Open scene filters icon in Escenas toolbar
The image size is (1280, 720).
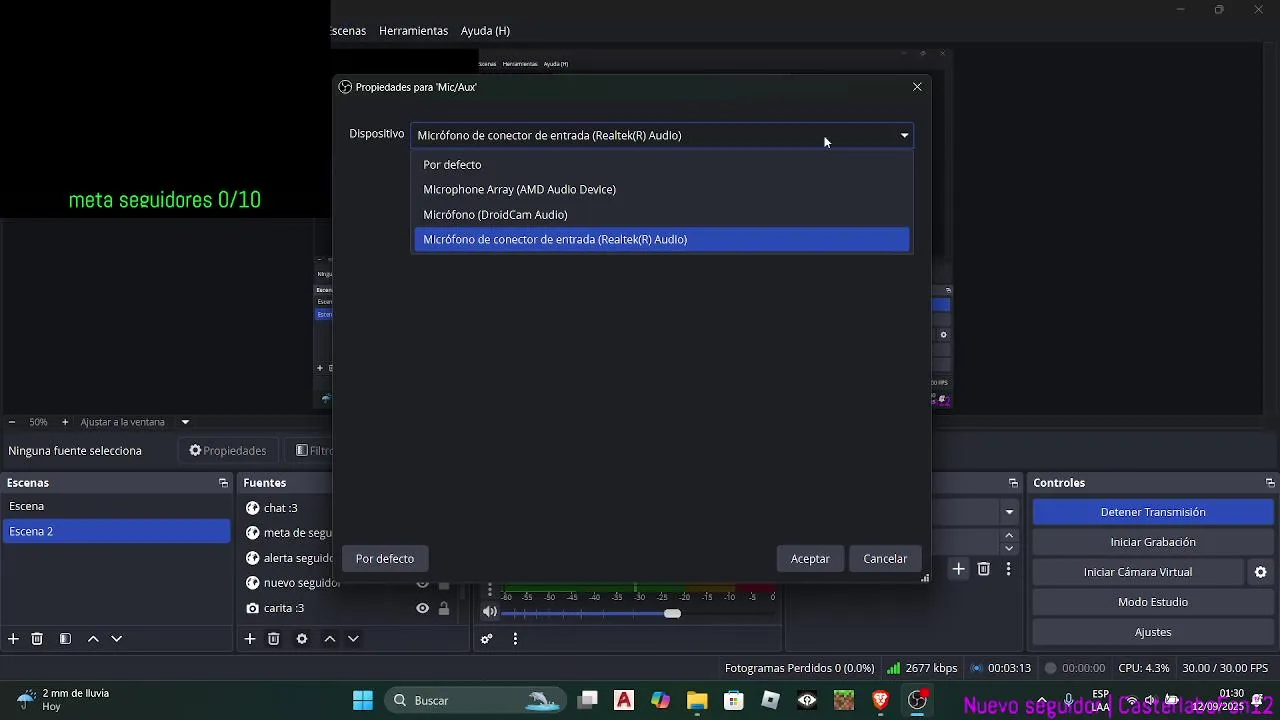point(65,639)
